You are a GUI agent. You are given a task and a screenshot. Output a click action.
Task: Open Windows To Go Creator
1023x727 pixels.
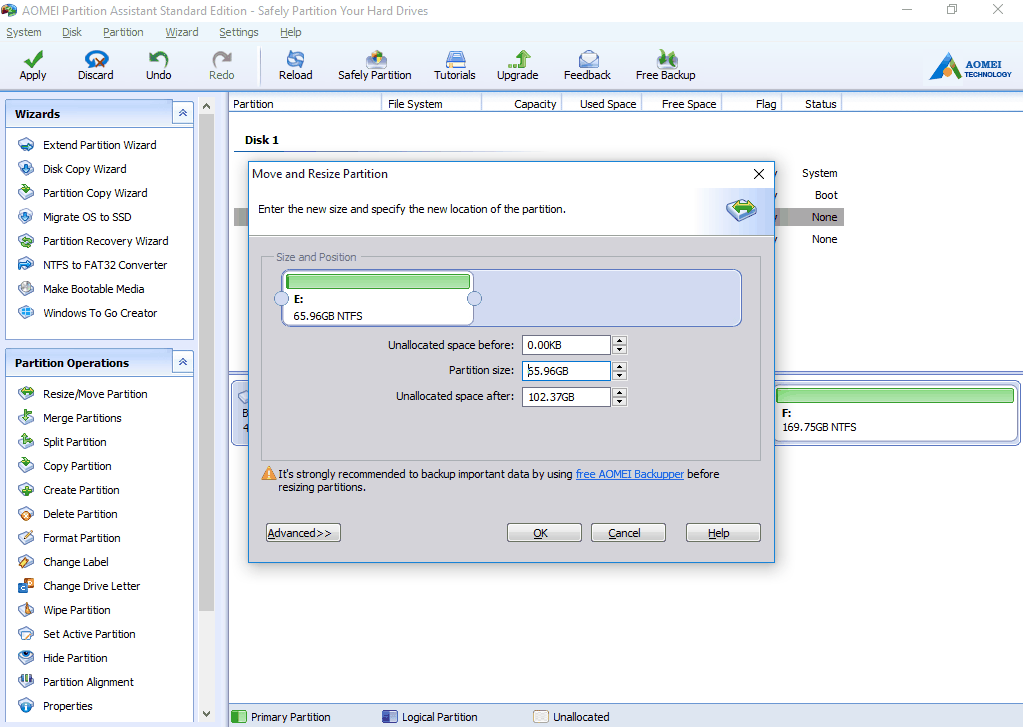point(100,313)
